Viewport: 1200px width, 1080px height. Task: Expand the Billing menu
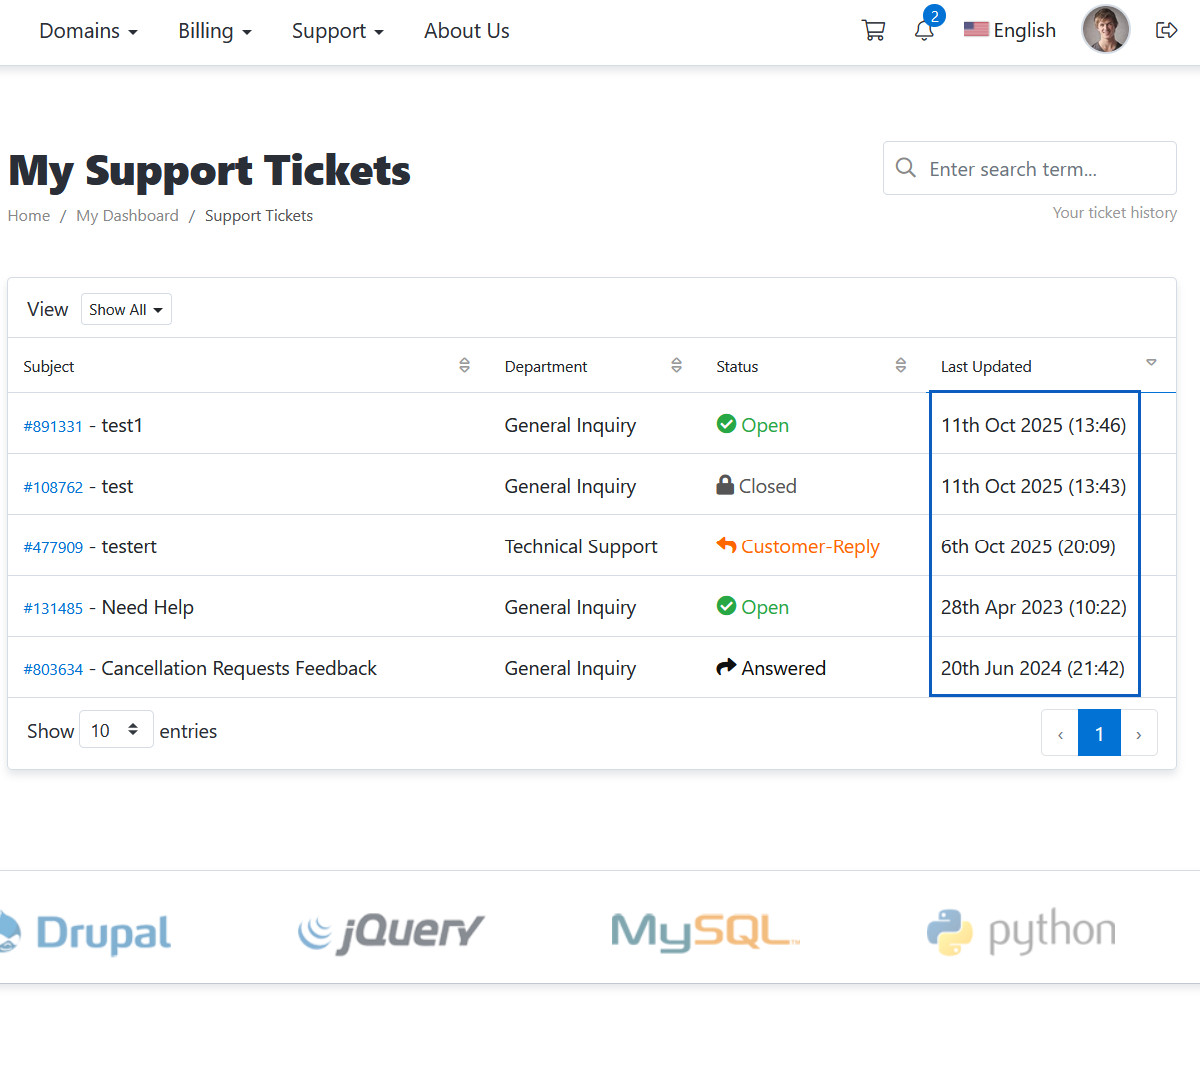click(214, 31)
